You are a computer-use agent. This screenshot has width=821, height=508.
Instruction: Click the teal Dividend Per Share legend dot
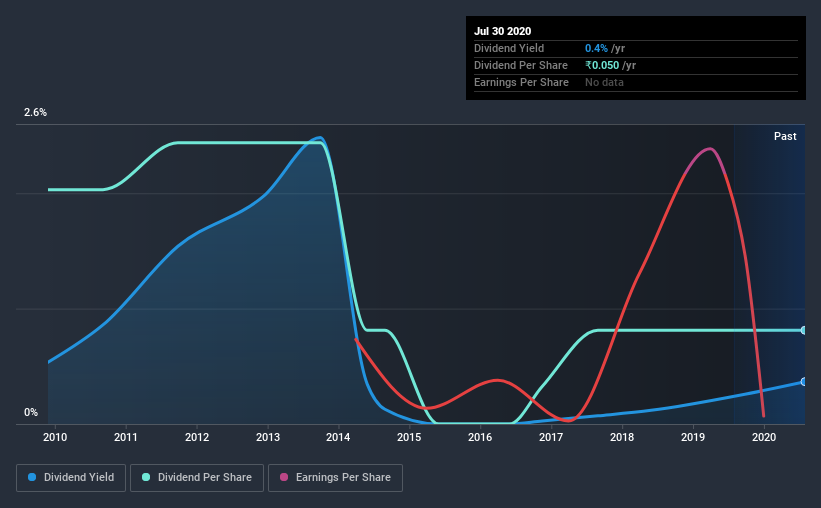(x=146, y=477)
